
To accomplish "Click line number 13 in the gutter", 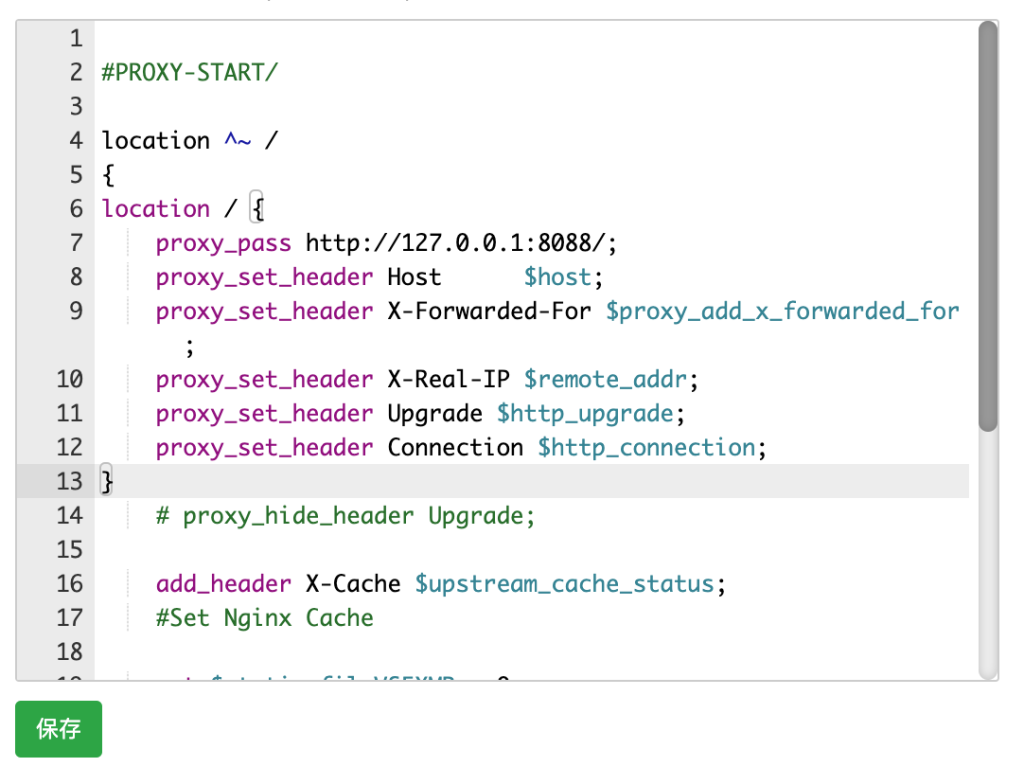I will (x=69, y=481).
